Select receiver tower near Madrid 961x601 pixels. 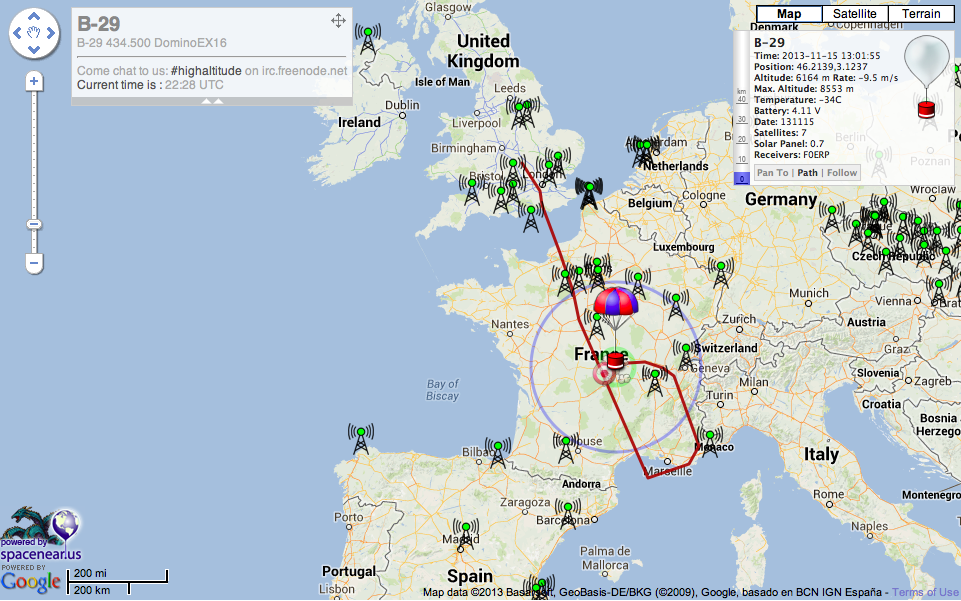pyautogui.click(x=466, y=534)
